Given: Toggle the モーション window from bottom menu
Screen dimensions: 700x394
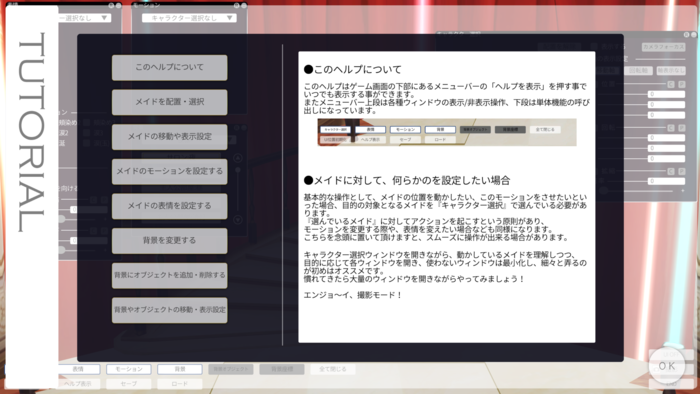Looking at the screenshot, I should pos(129,369).
